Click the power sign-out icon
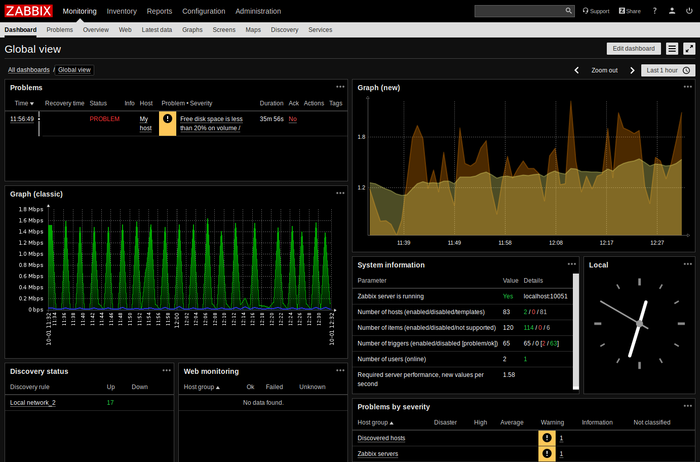This screenshot has width=700, height=462. (x=687, y=11)
